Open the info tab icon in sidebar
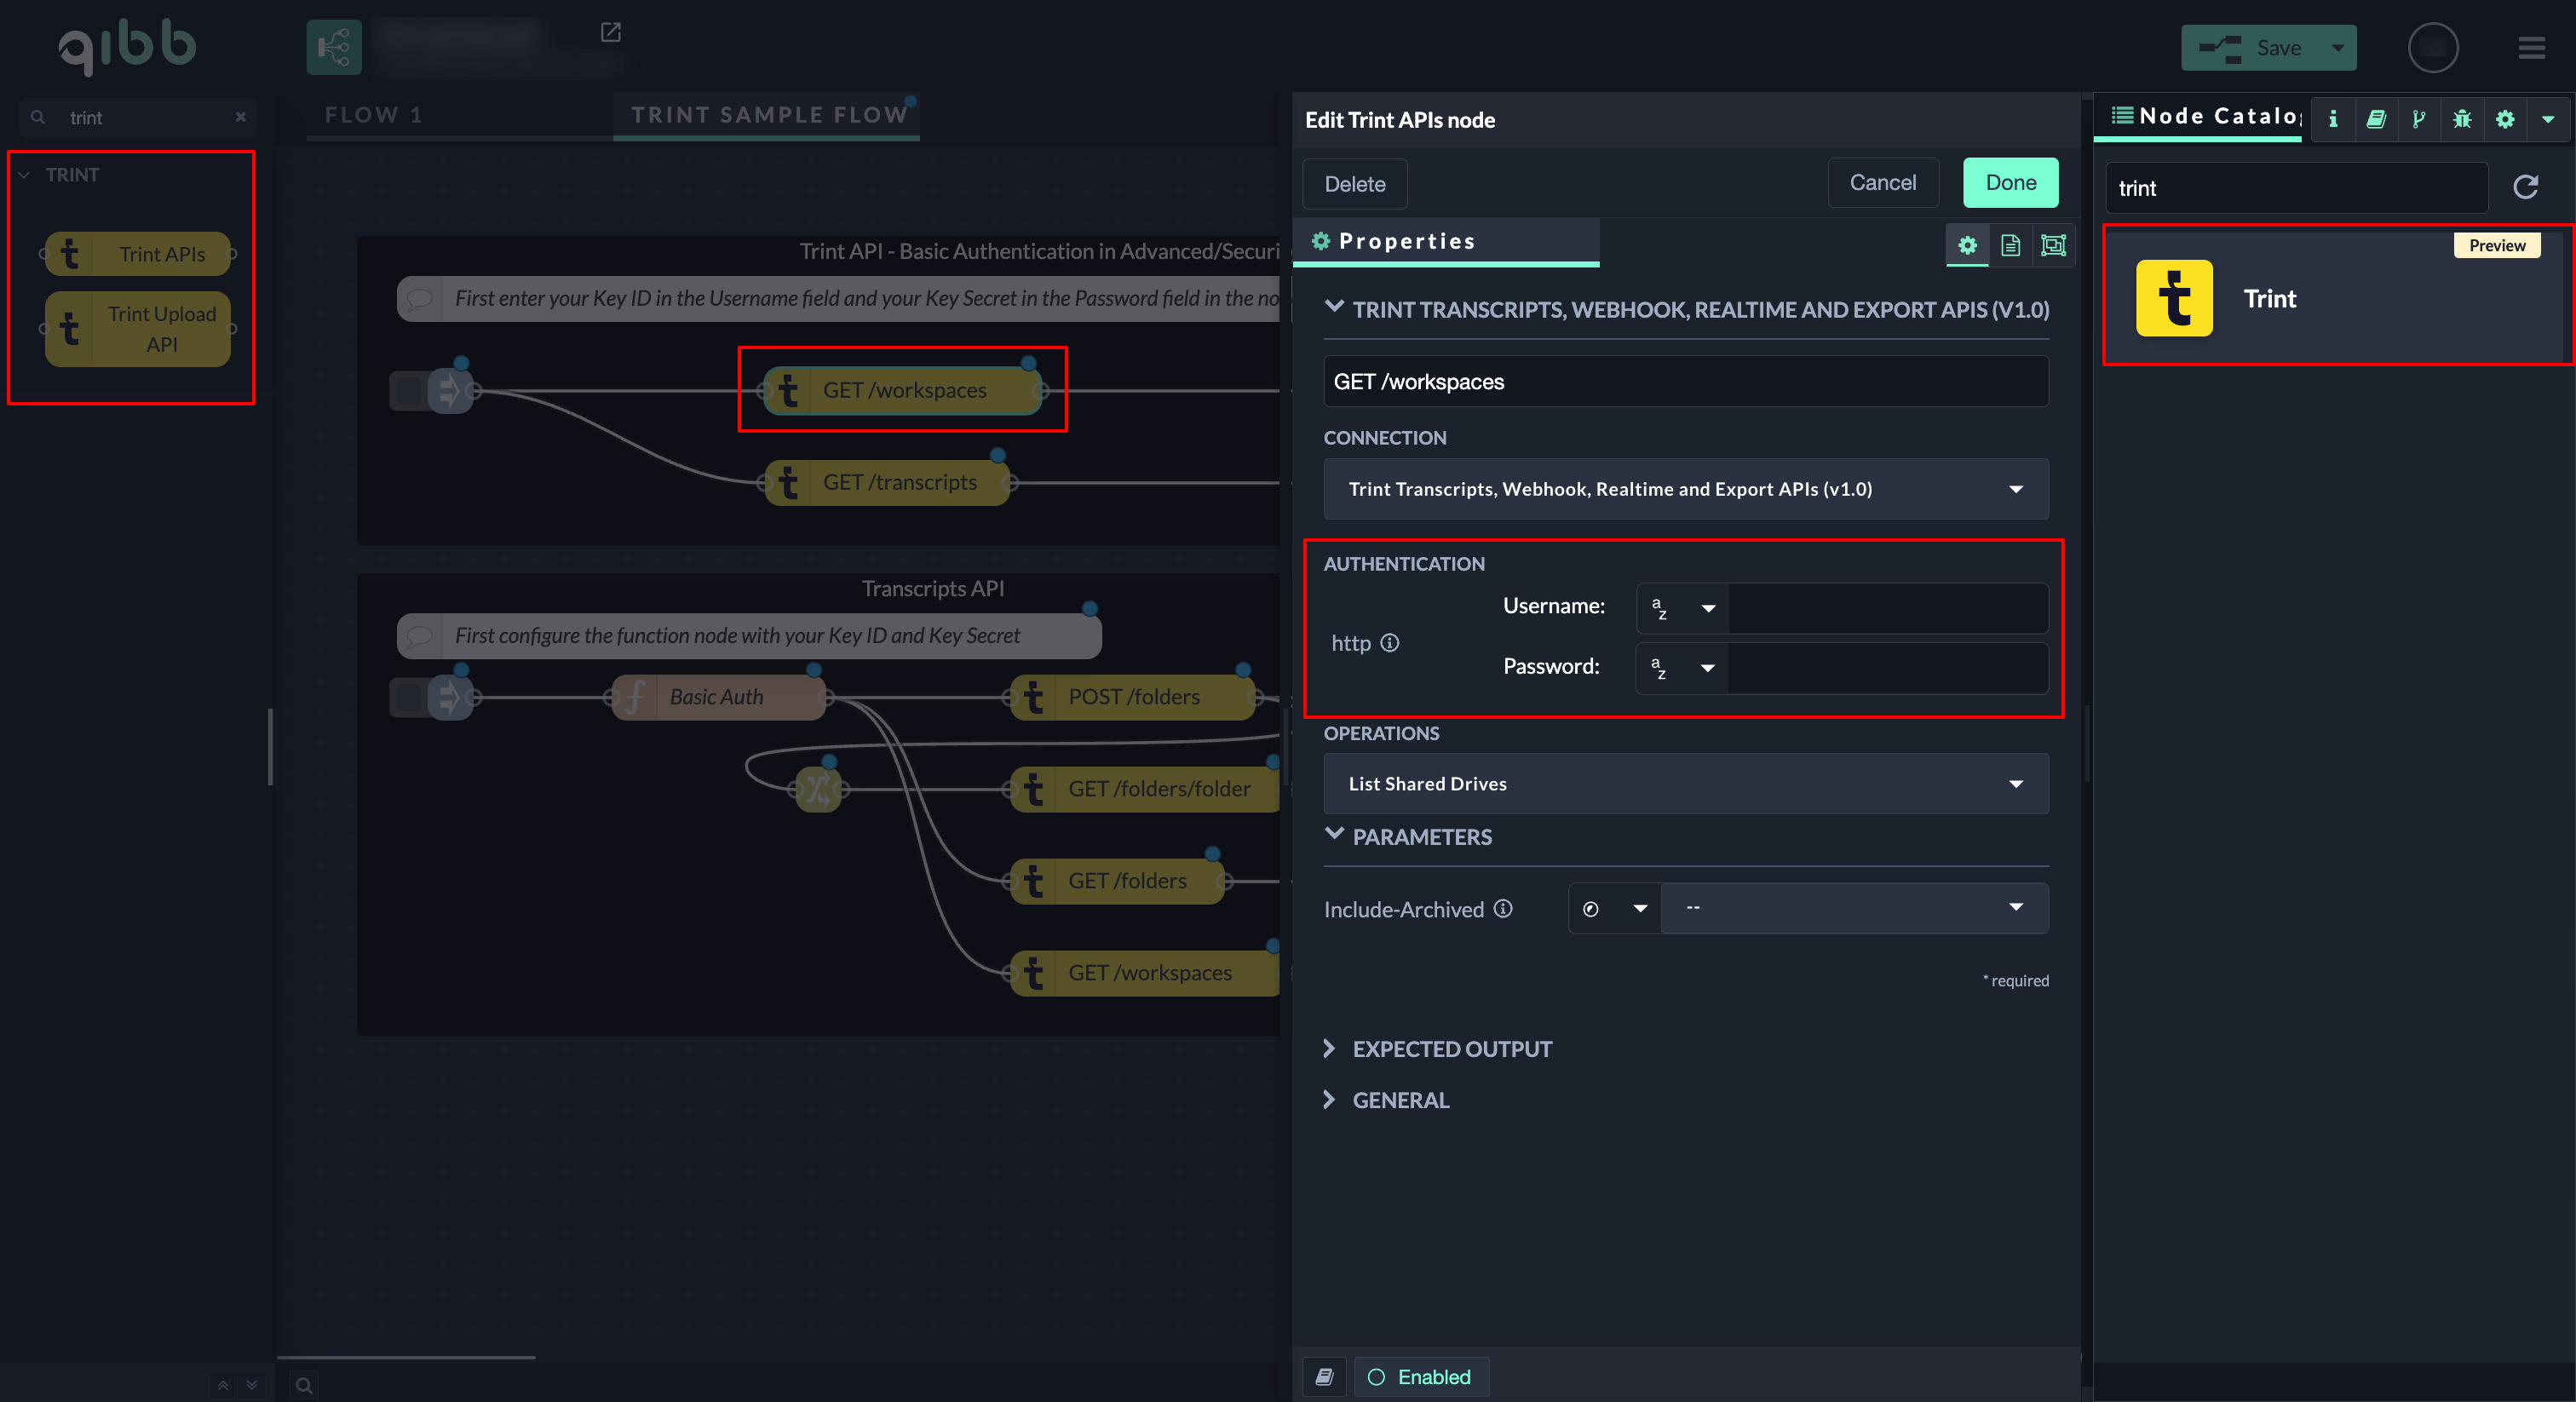 tap(2333, 119)
